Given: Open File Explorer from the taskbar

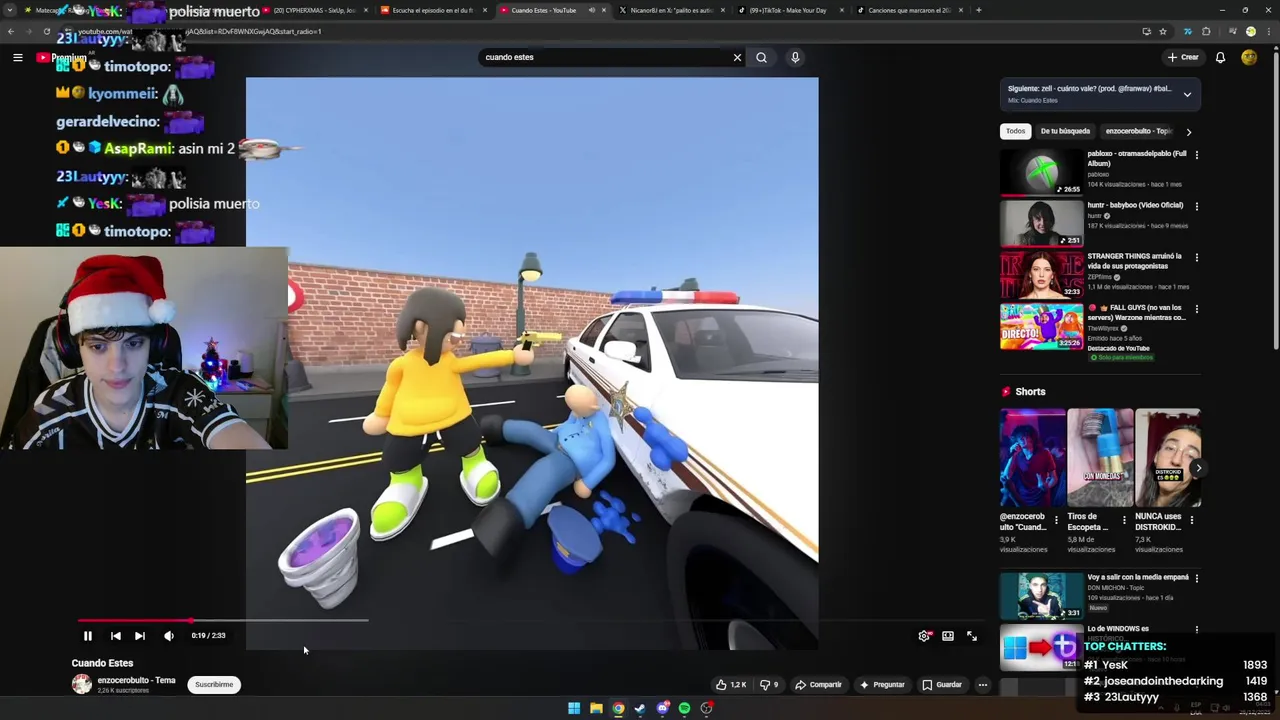Looking at the screenshot, I should 596,708.
